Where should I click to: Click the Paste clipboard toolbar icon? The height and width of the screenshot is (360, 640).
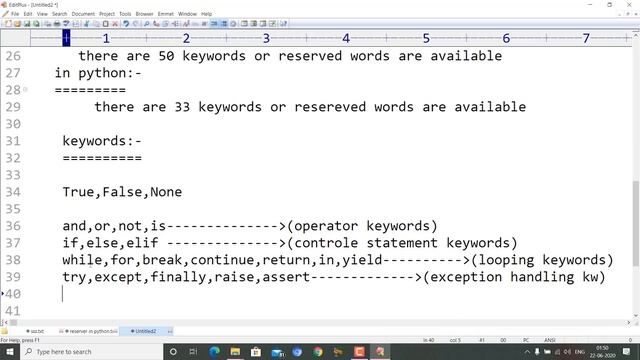click(105, 24)
